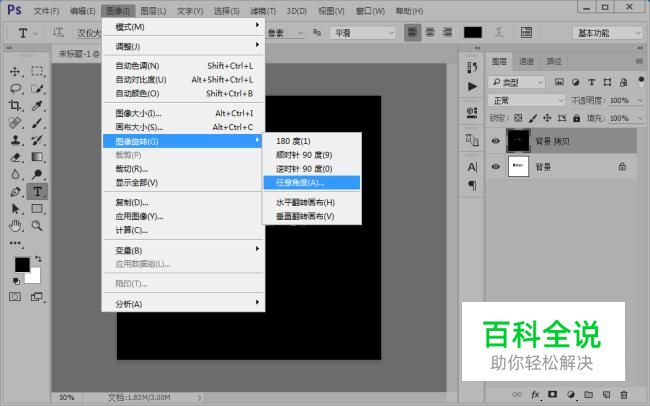The height and width of the screenshot is (406, 650).
Task: Click foreground color swatch
Action: tap(22, 265)
